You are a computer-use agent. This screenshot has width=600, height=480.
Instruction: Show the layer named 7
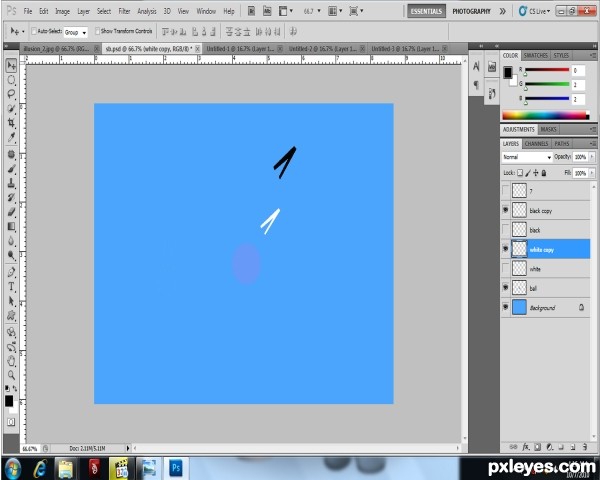coord(505,190)
